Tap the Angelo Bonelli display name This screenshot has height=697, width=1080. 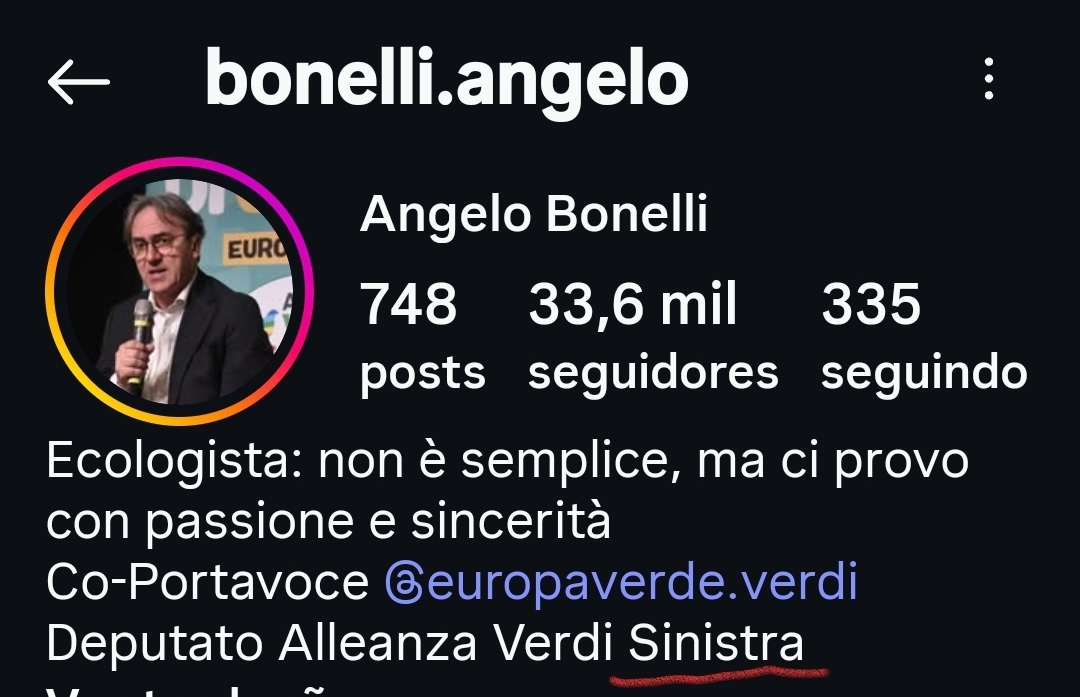[x=534, y=214]
